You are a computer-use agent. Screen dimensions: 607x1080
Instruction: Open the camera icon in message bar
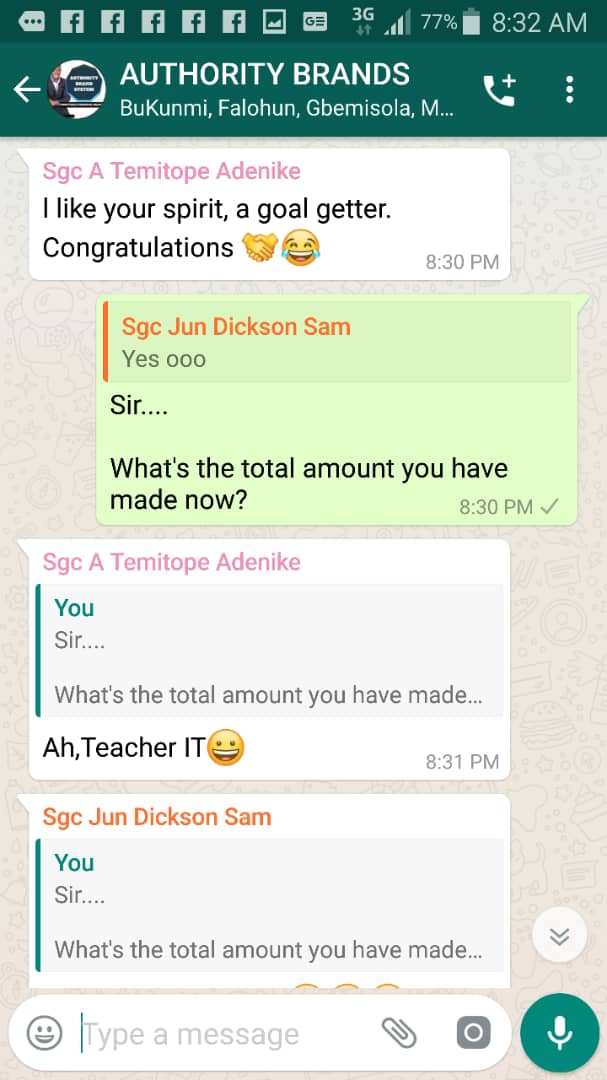pyautogui.click(x=473, y=1033)
